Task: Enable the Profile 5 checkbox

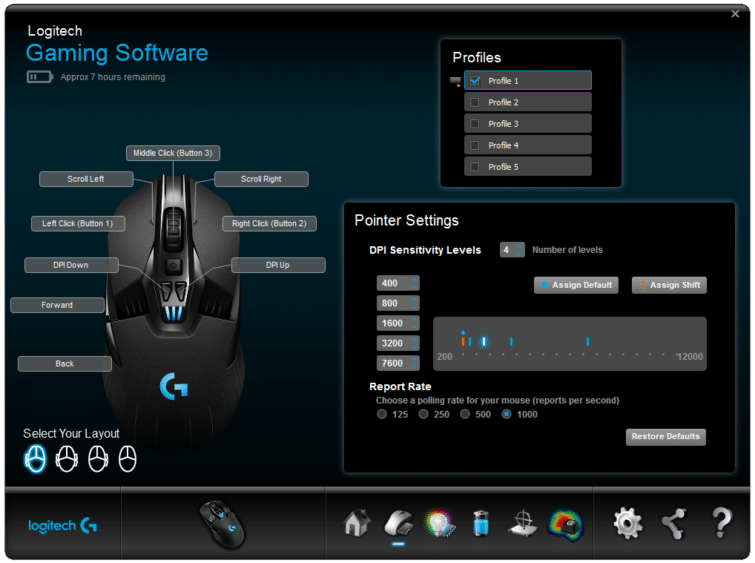Action: pos(475,167)
